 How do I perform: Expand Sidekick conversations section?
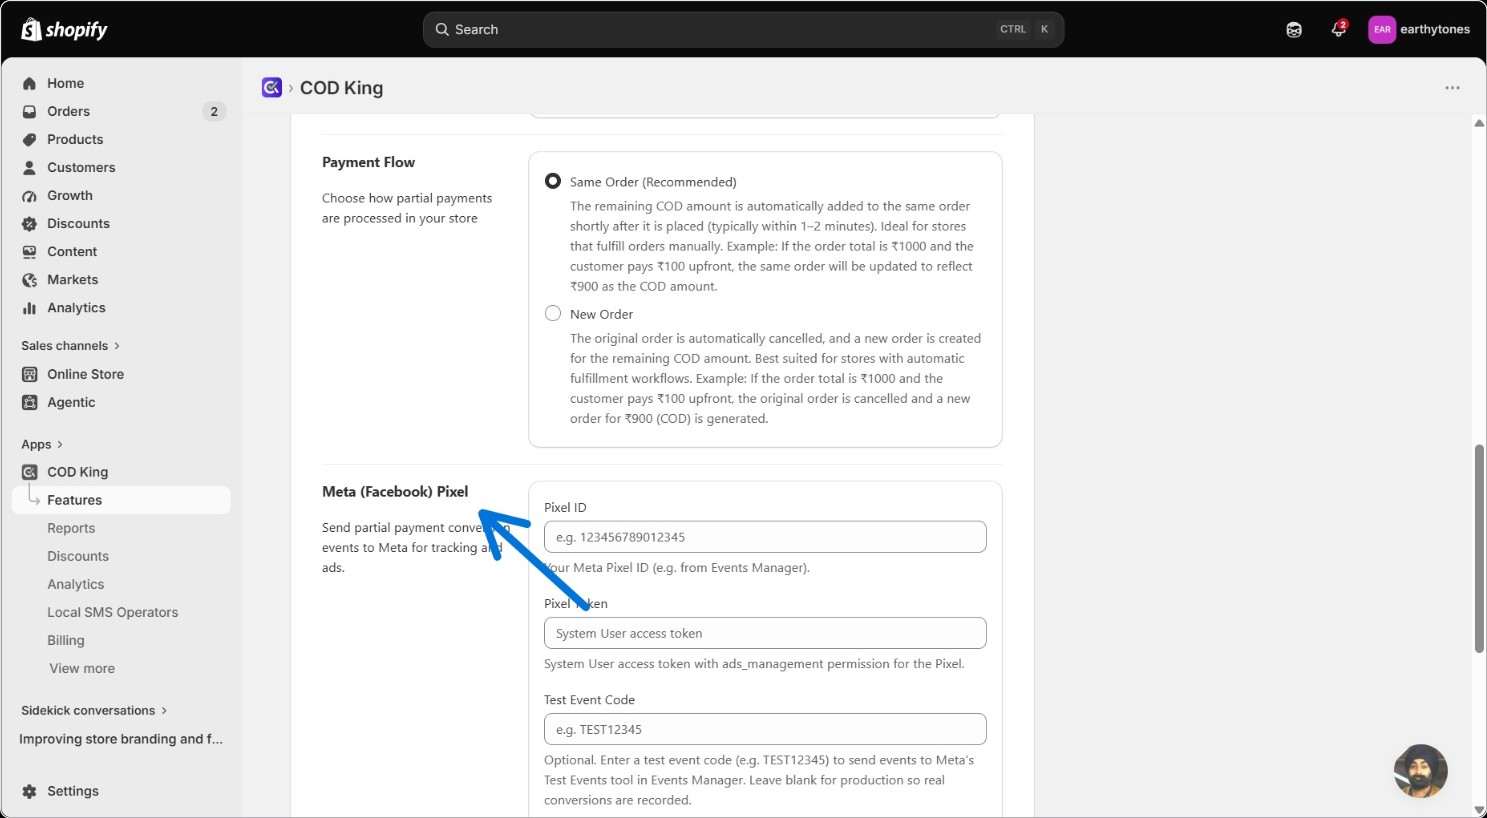coord(94,711)
